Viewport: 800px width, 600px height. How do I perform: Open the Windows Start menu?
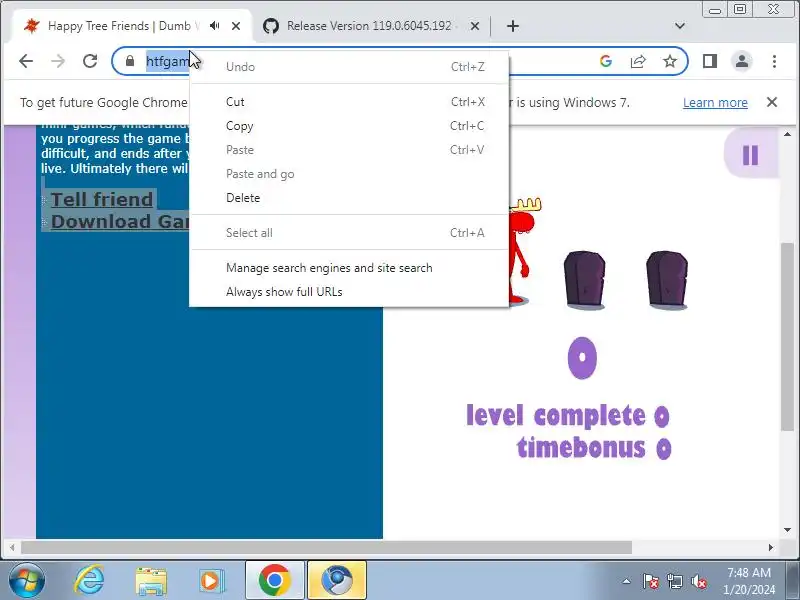(x=26, y=581)
